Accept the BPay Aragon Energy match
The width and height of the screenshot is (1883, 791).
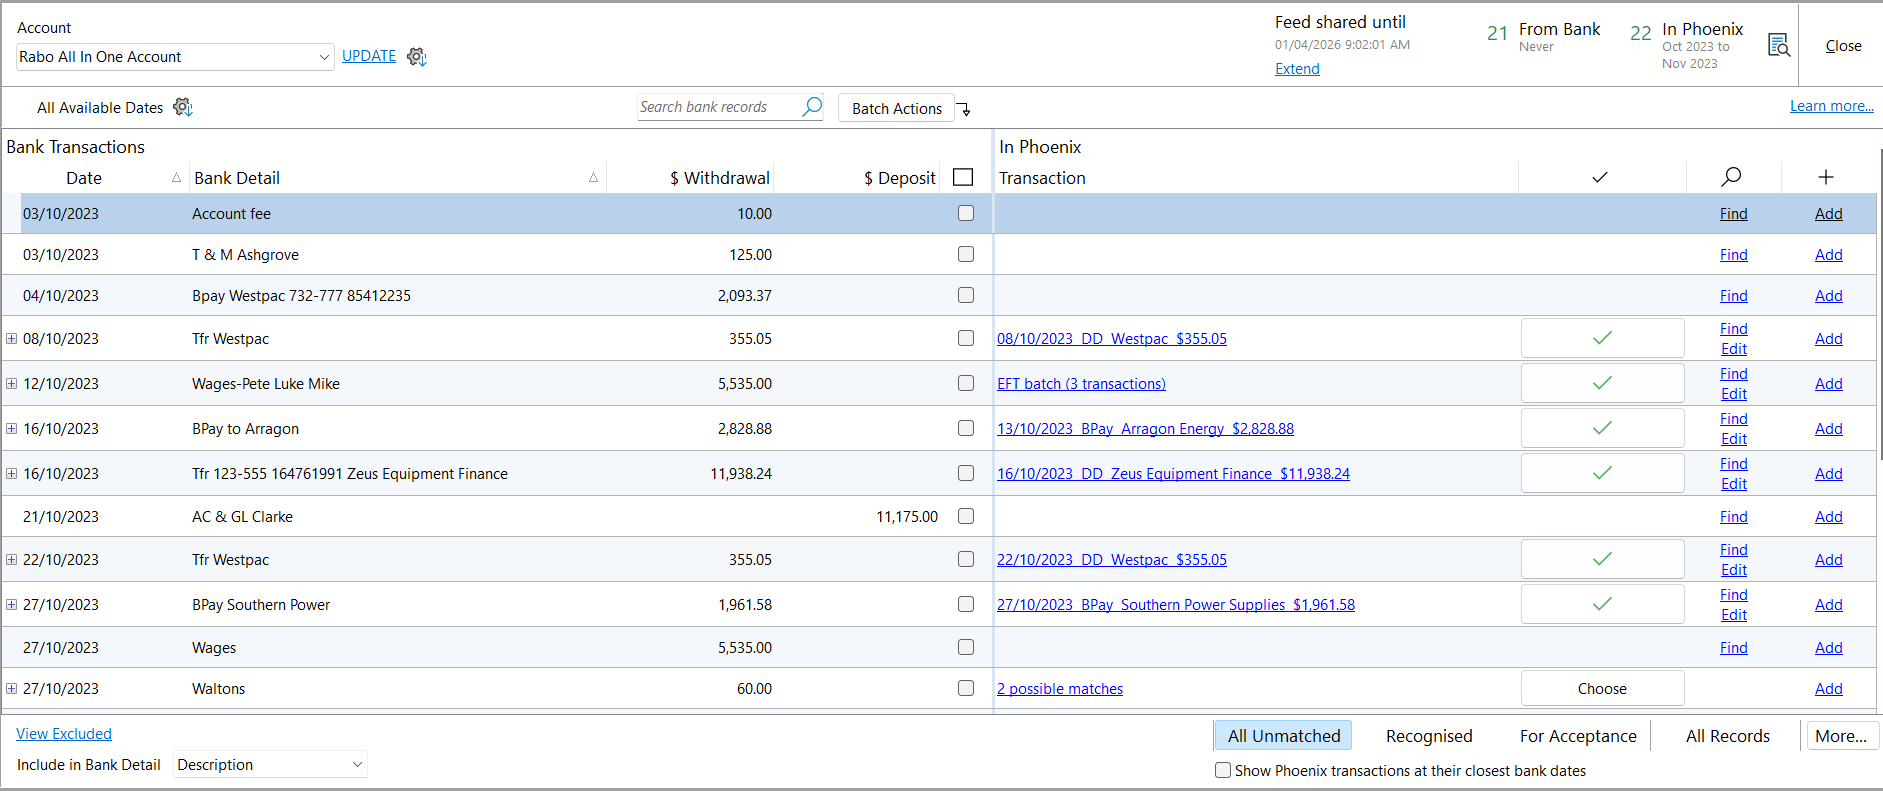point(1602,428)
